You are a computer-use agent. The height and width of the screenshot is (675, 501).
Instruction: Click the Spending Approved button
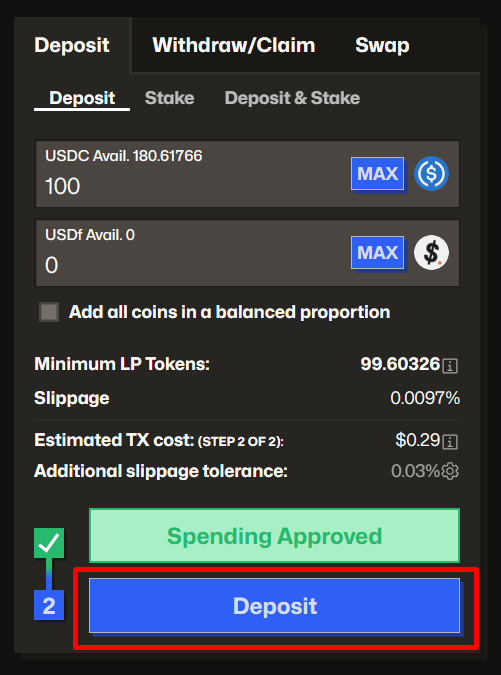(x=275, y=536)
